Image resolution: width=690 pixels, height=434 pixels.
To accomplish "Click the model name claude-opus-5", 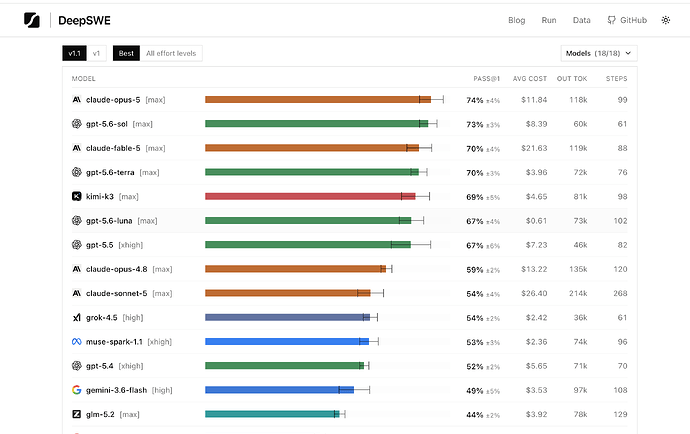I will pyautogui.click(x=113, y=100).
